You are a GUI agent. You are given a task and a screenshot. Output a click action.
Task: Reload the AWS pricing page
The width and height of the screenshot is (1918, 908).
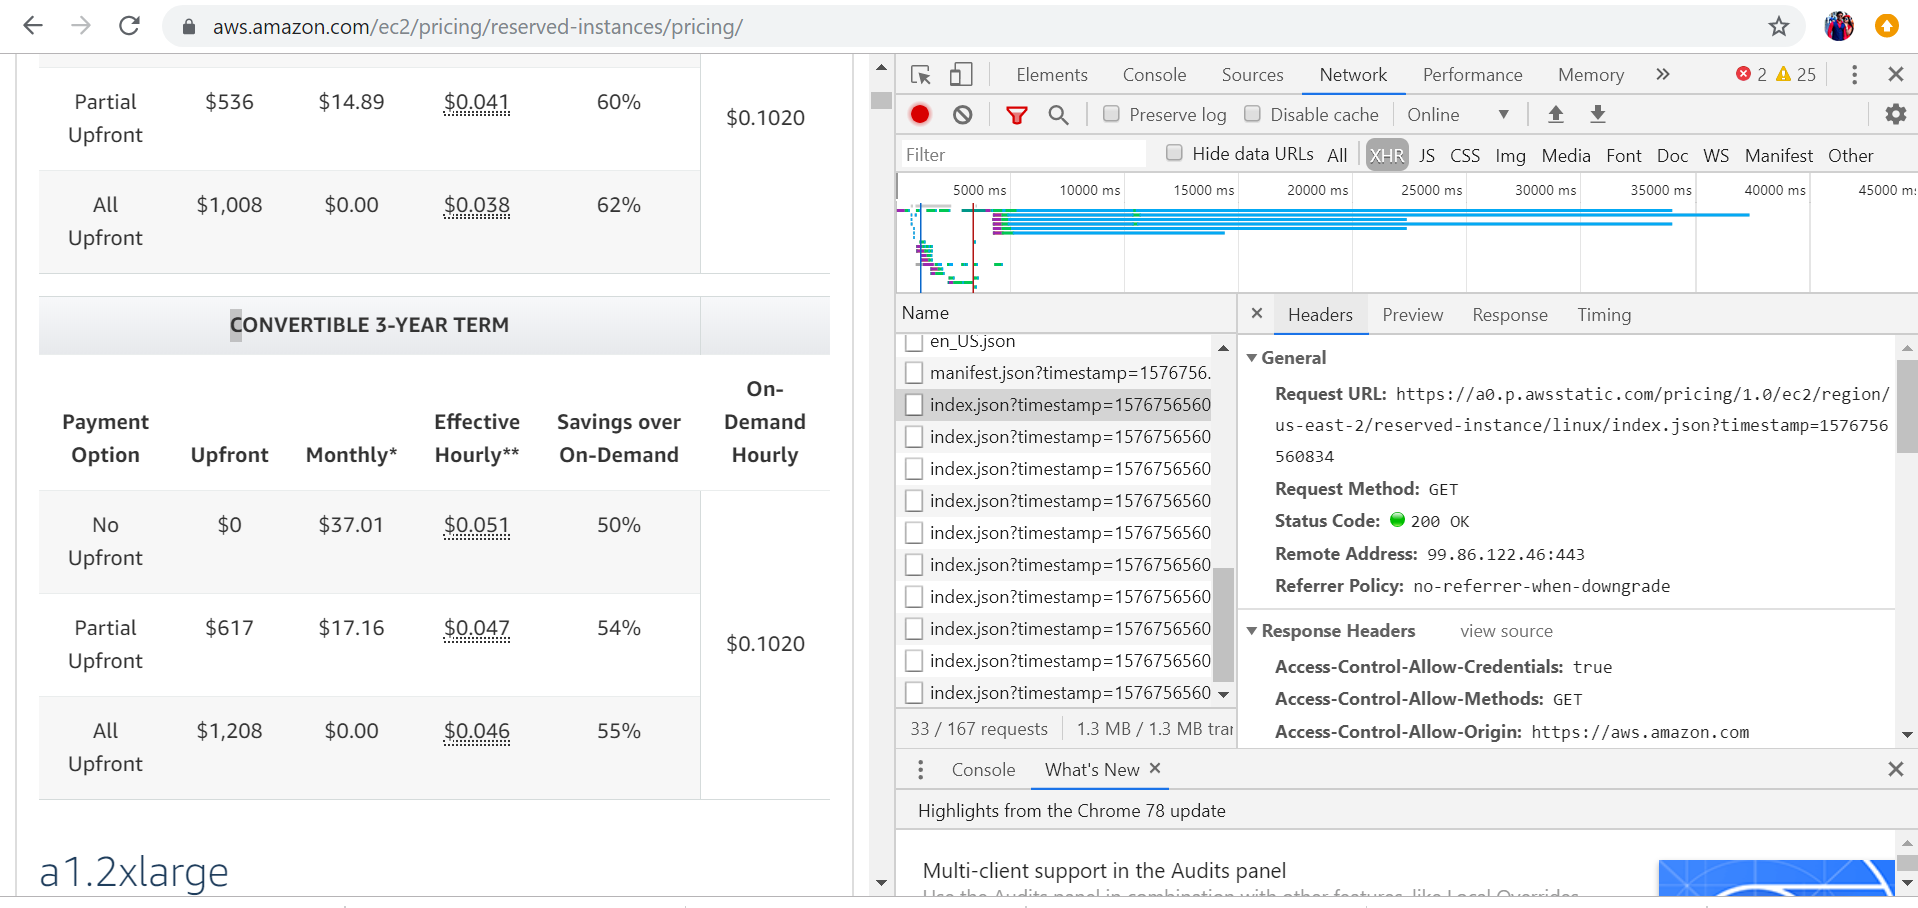(x=129, y=26)
